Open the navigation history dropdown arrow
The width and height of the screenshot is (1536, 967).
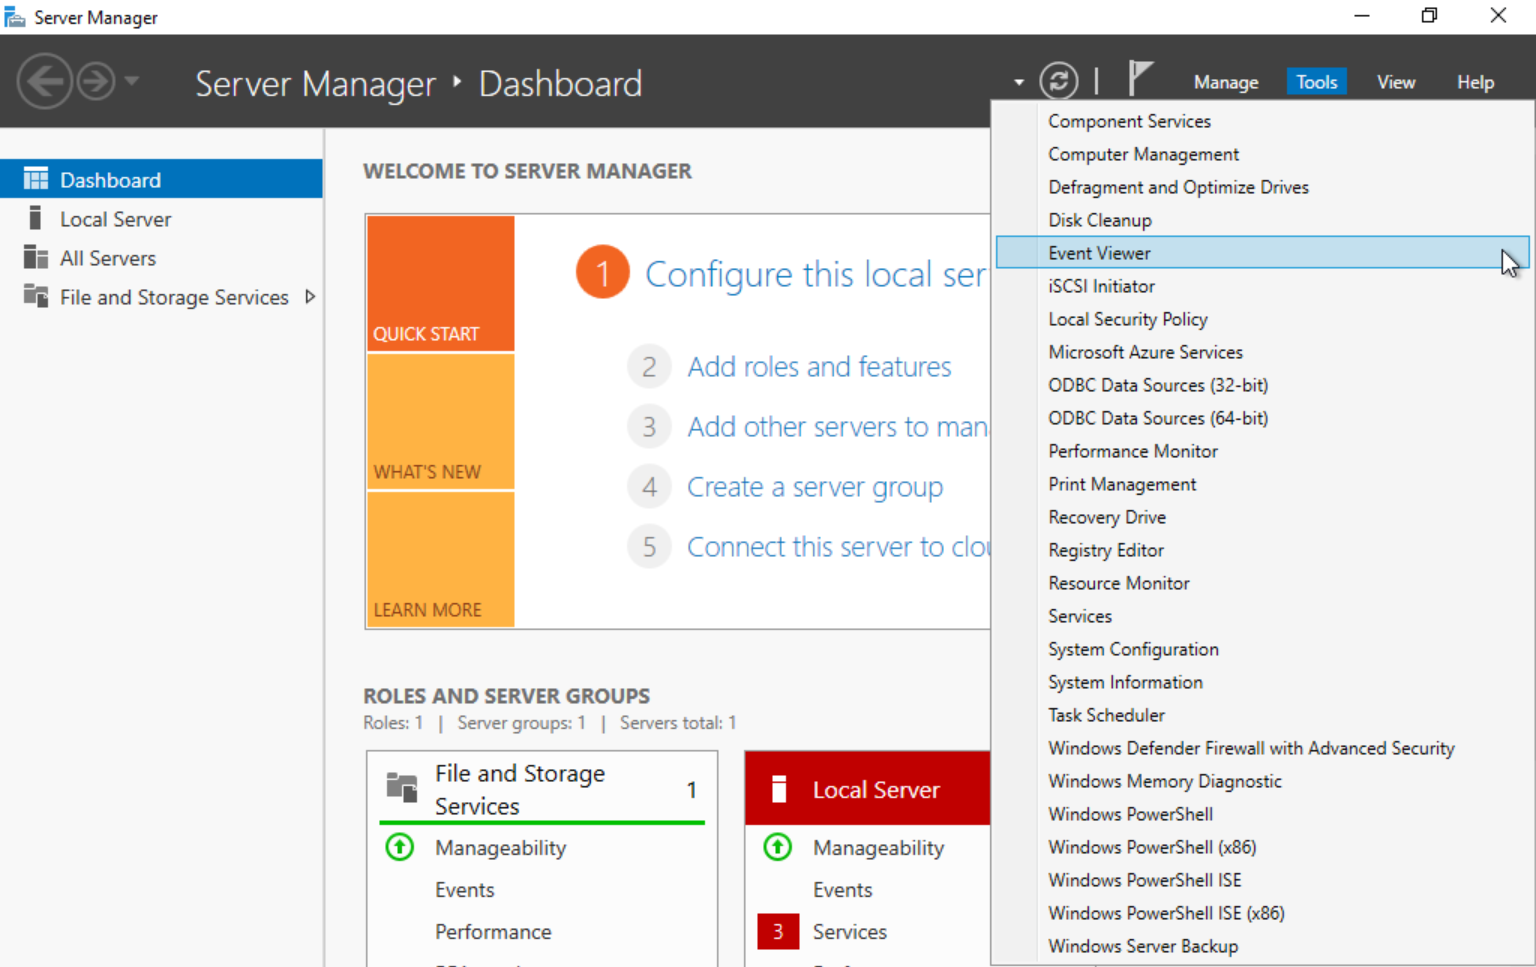(x=131, y=81)
